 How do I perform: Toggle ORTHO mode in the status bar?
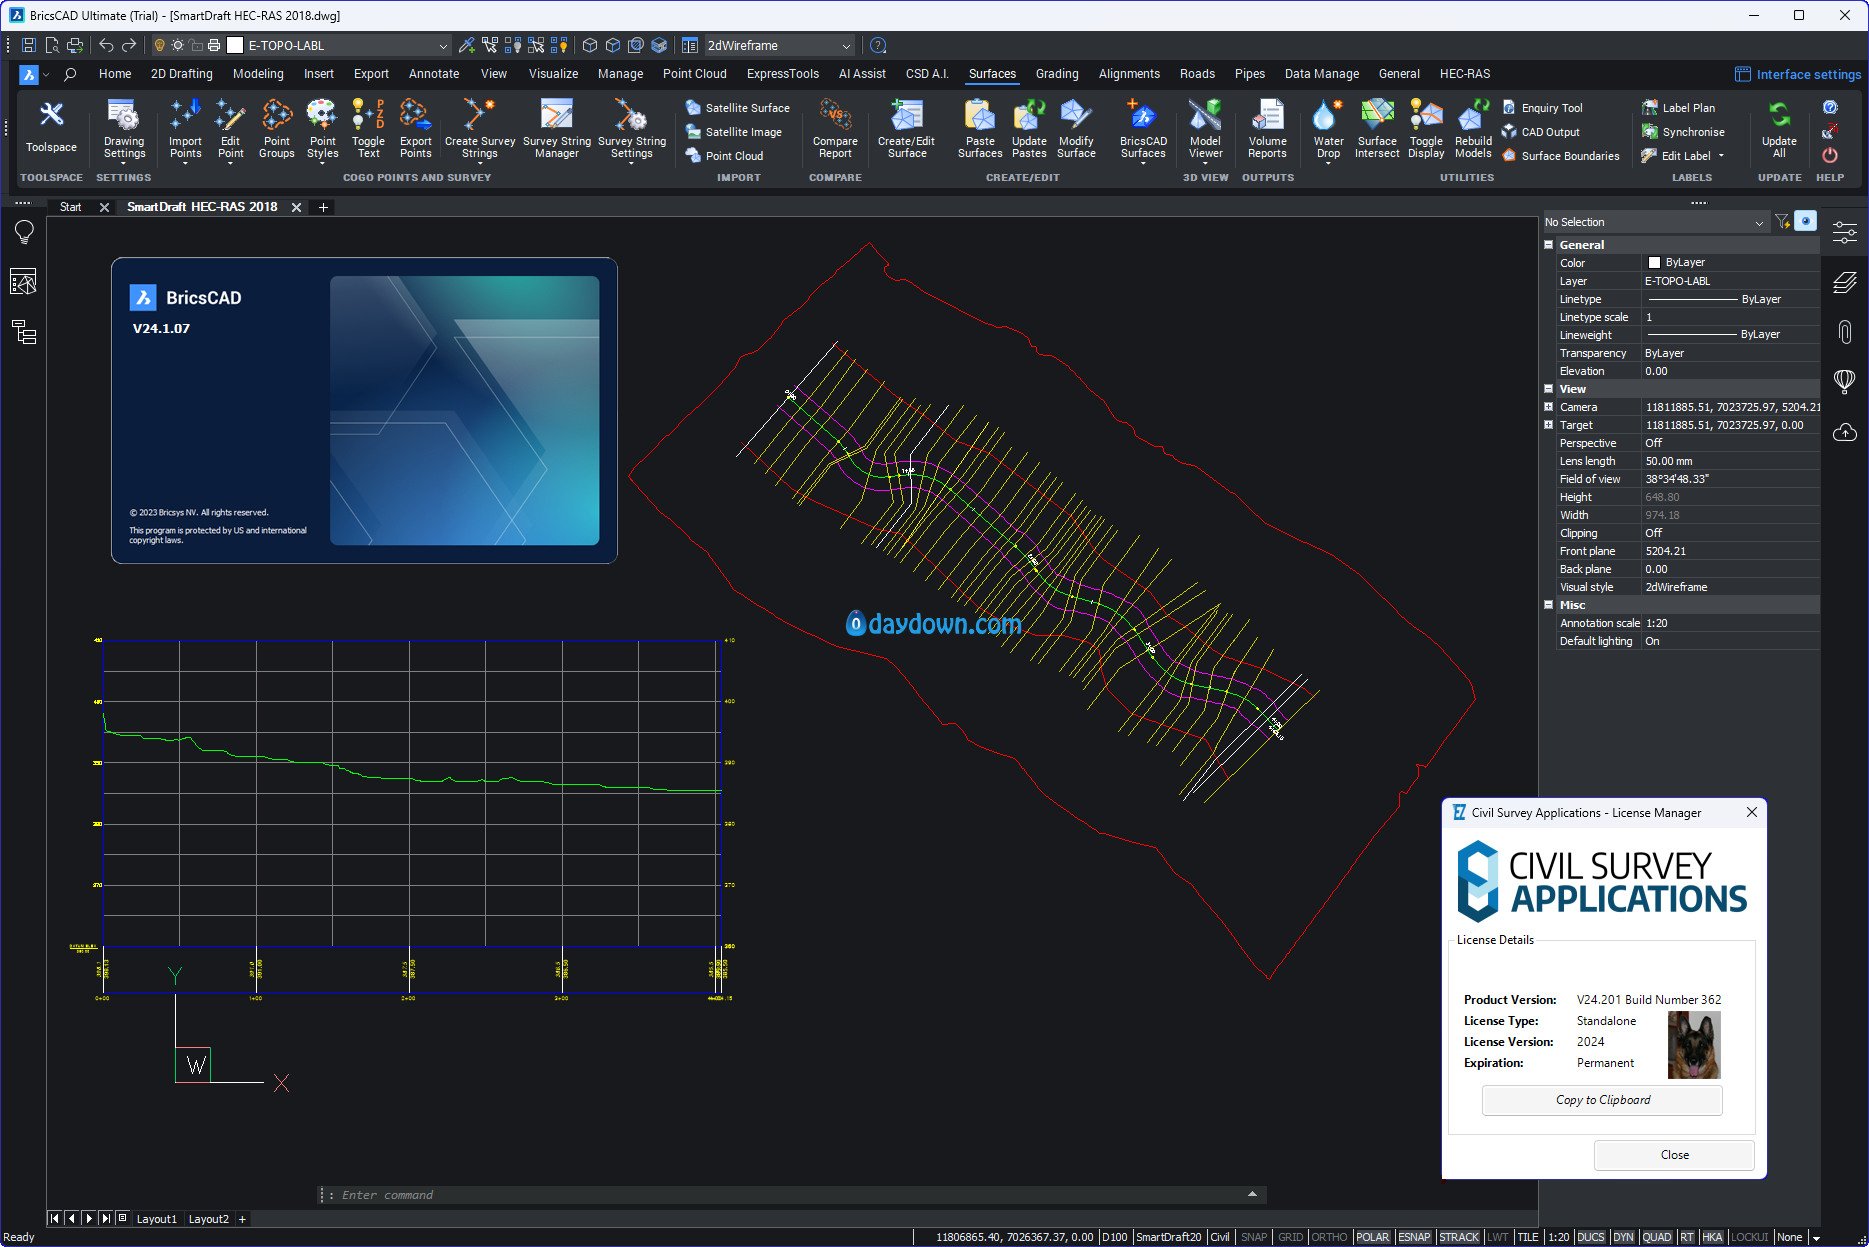point(1329,1237)
